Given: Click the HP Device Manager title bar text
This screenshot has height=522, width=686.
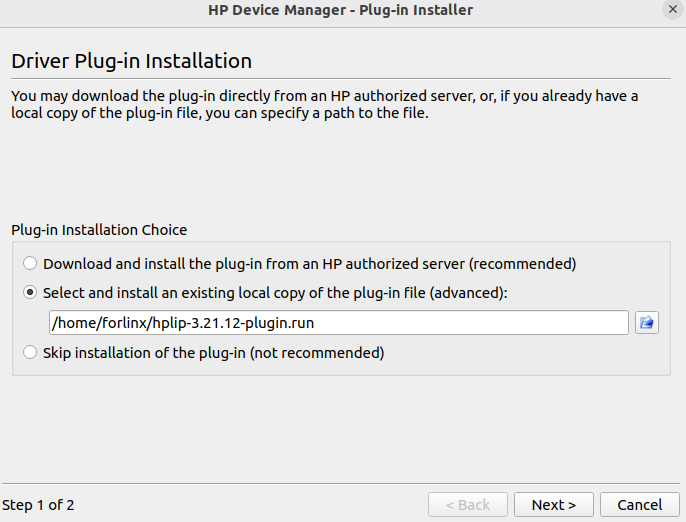Looking at the screenshot, I should click(x=340, y=10).
